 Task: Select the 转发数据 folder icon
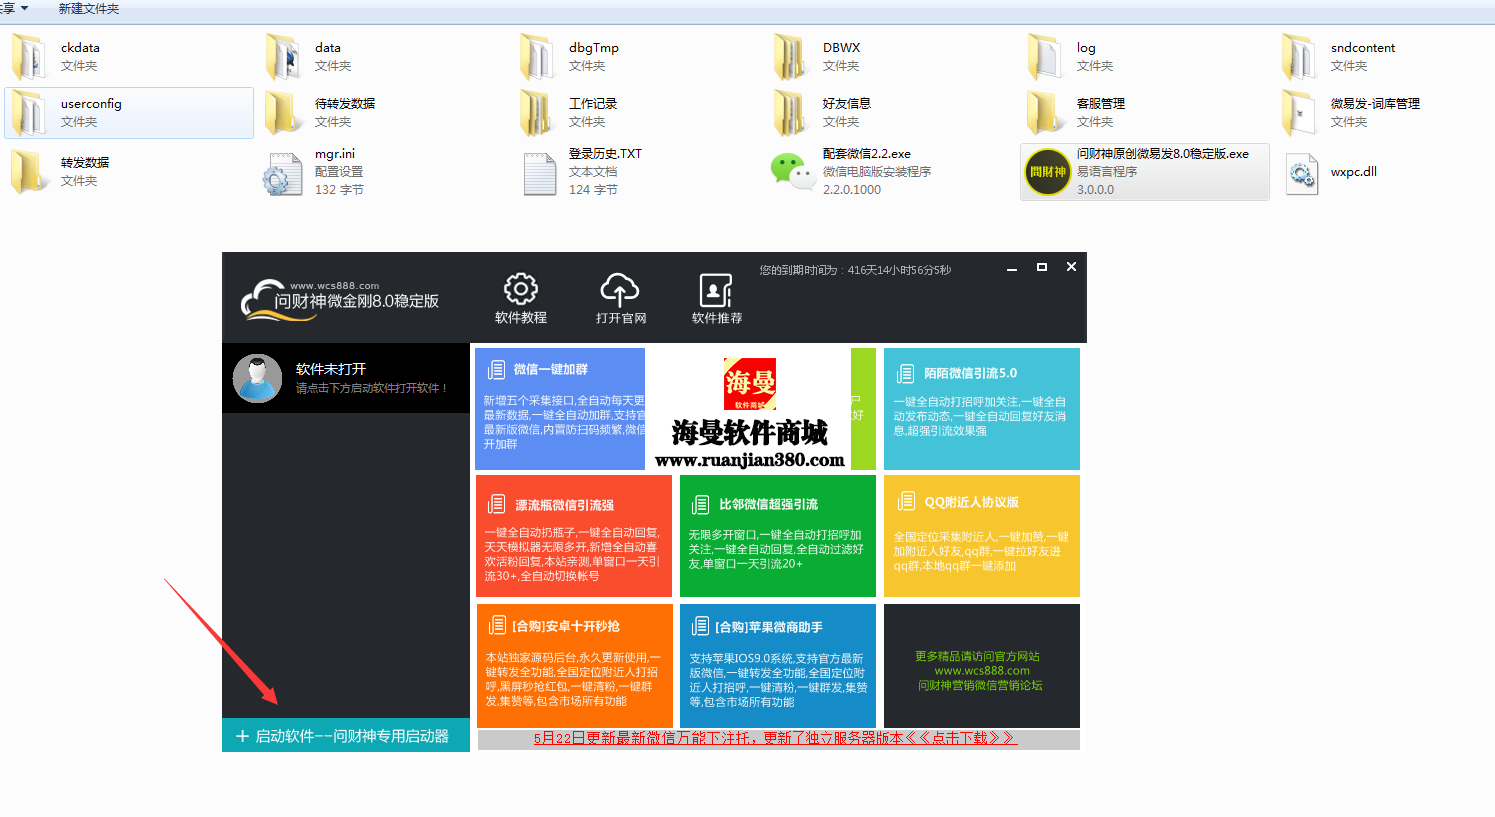(29, 171)
